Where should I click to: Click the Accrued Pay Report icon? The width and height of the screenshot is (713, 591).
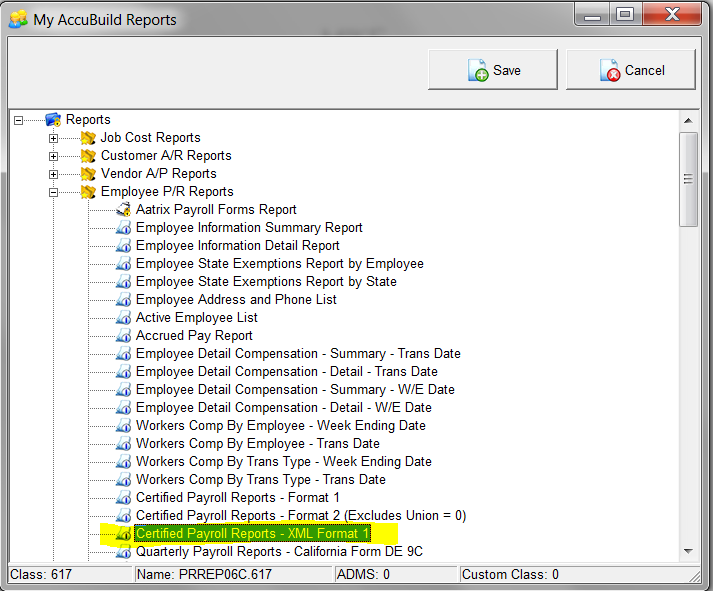pyautogui.click(x=123, y=336)
